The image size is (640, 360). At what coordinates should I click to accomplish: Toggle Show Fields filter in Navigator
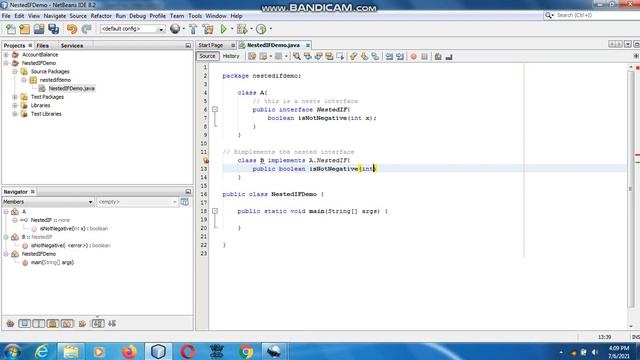point(24,324)
